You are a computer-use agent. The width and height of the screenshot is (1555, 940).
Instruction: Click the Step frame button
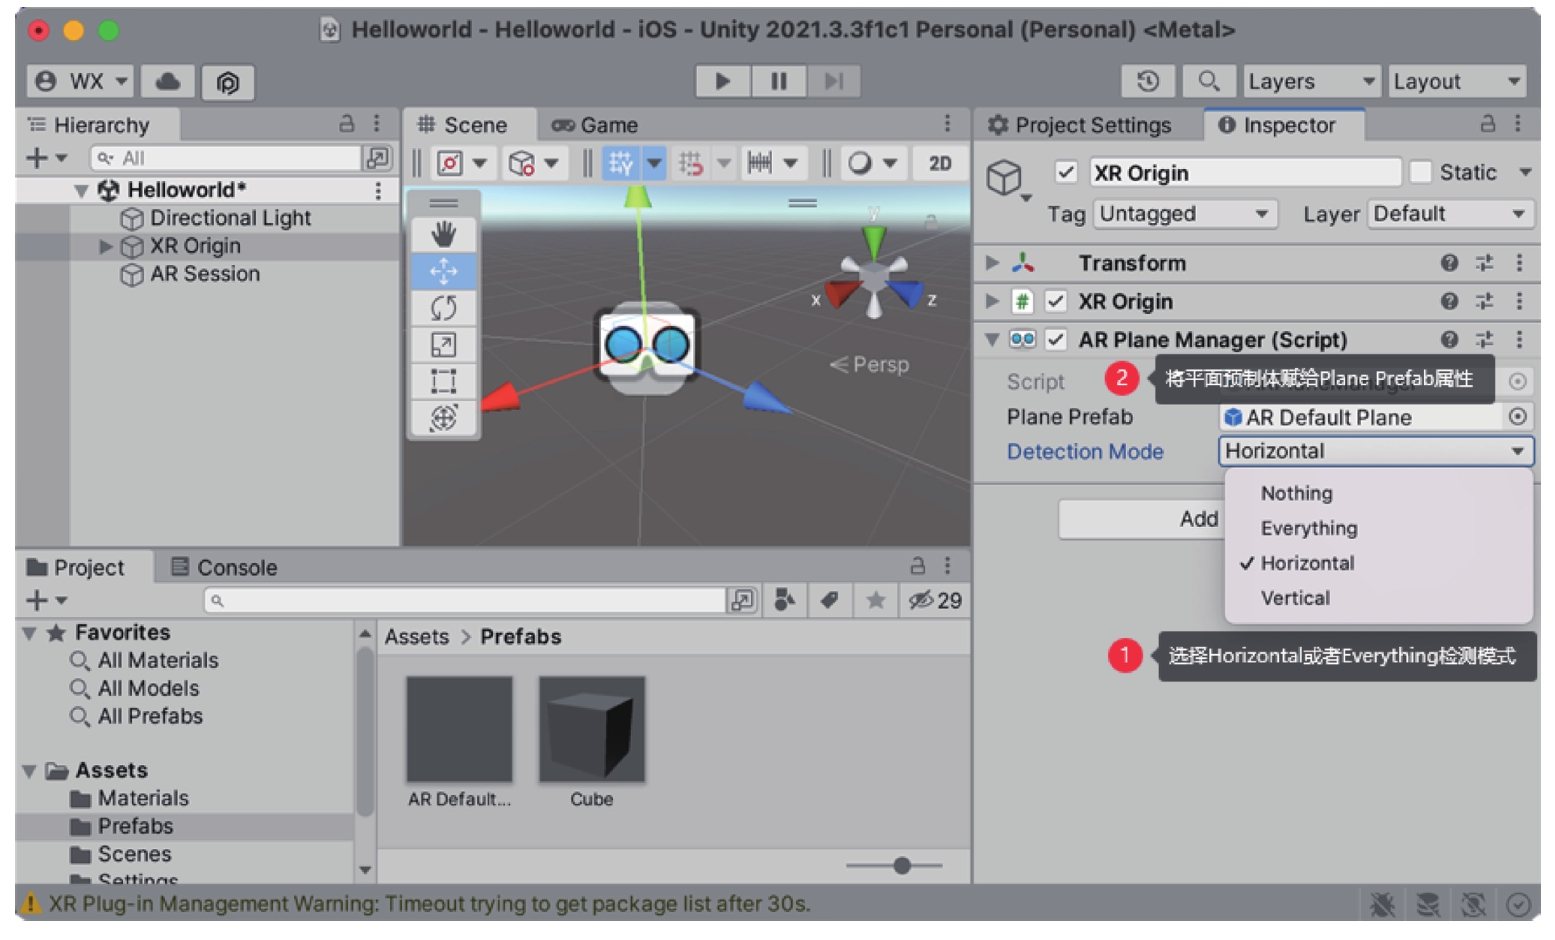tap(833, 81)
